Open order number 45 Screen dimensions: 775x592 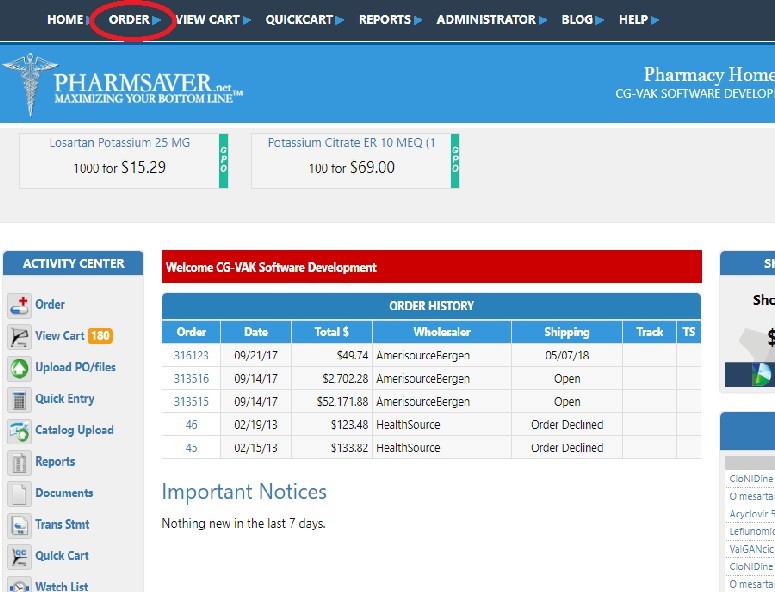click(191, 448)
